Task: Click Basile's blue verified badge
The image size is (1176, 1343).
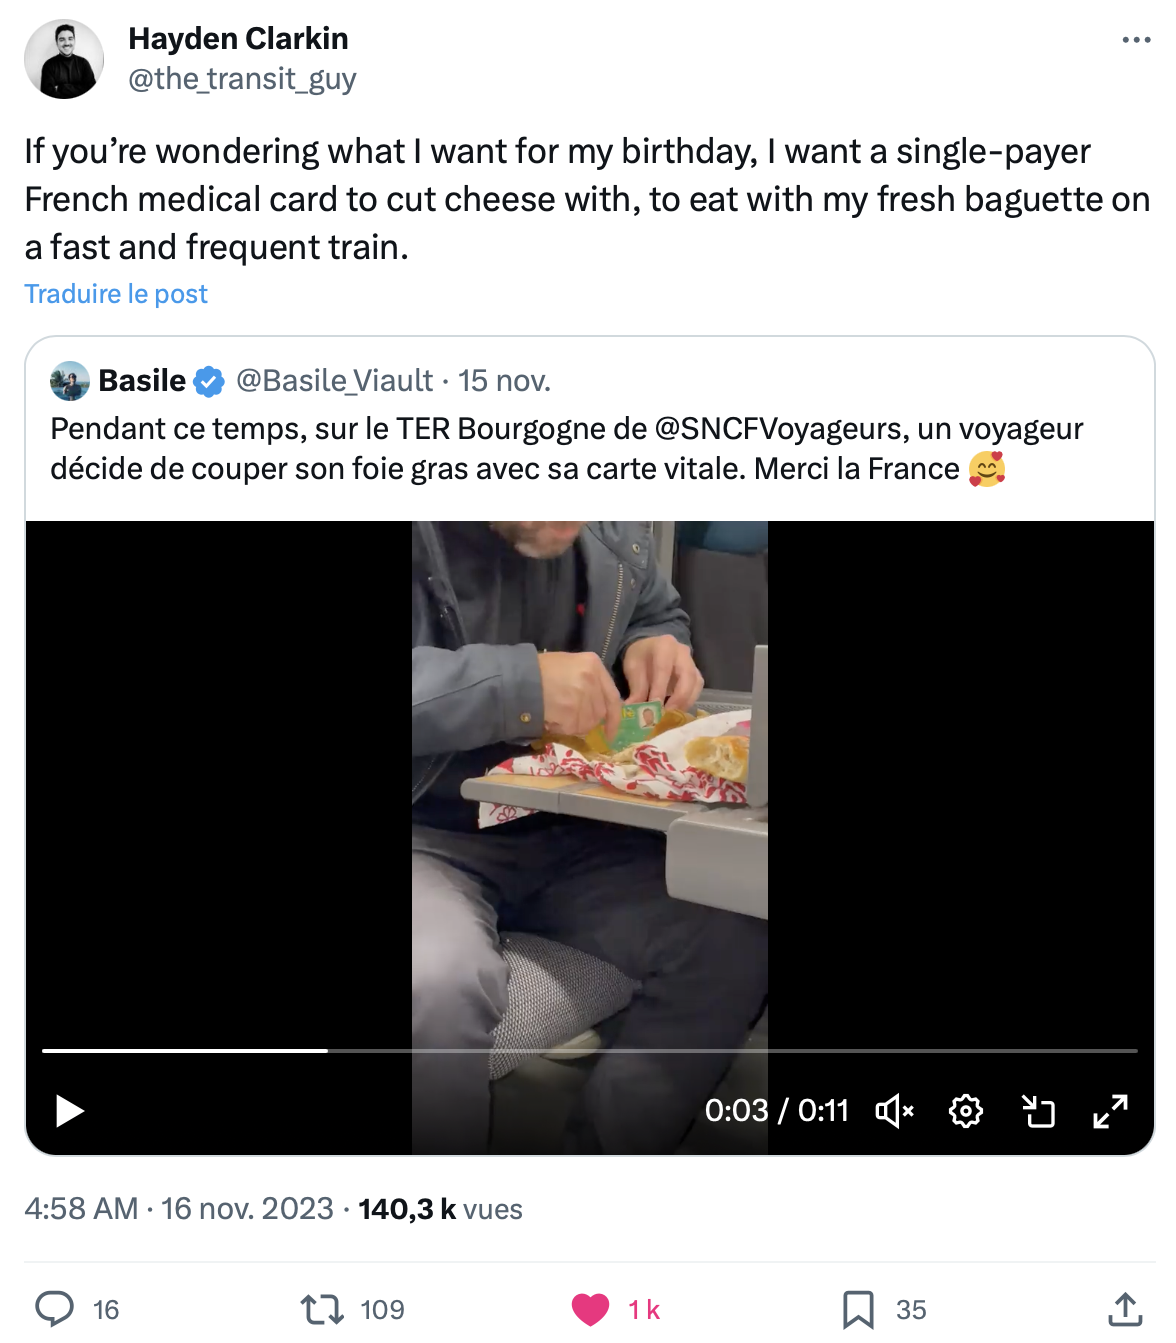Action: point(209,381)
